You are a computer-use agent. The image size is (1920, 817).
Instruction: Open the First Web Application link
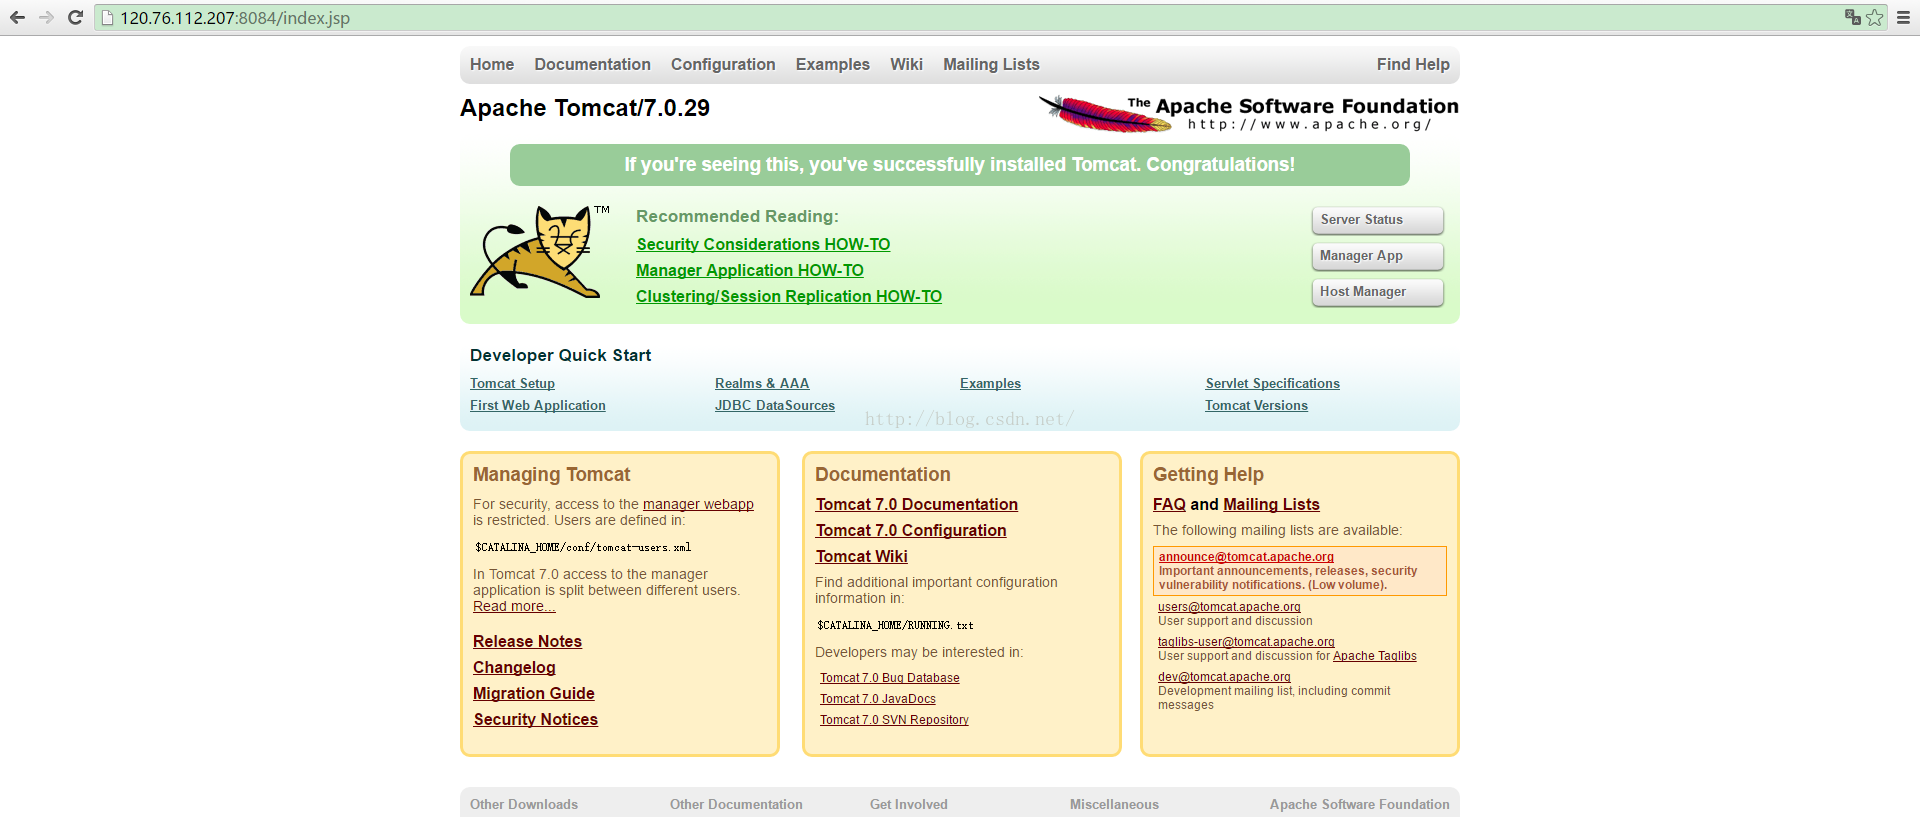pos(538,405)
